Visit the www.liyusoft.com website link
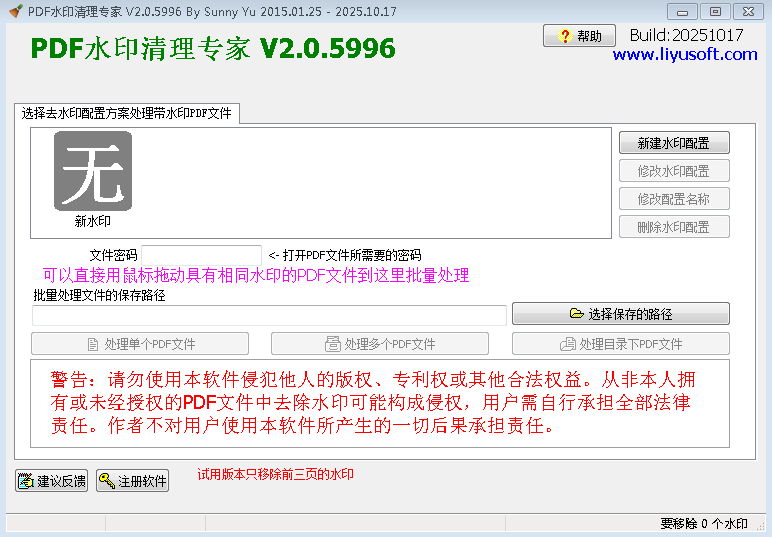Viewport: 772px width, 537px height. (685, 55)
